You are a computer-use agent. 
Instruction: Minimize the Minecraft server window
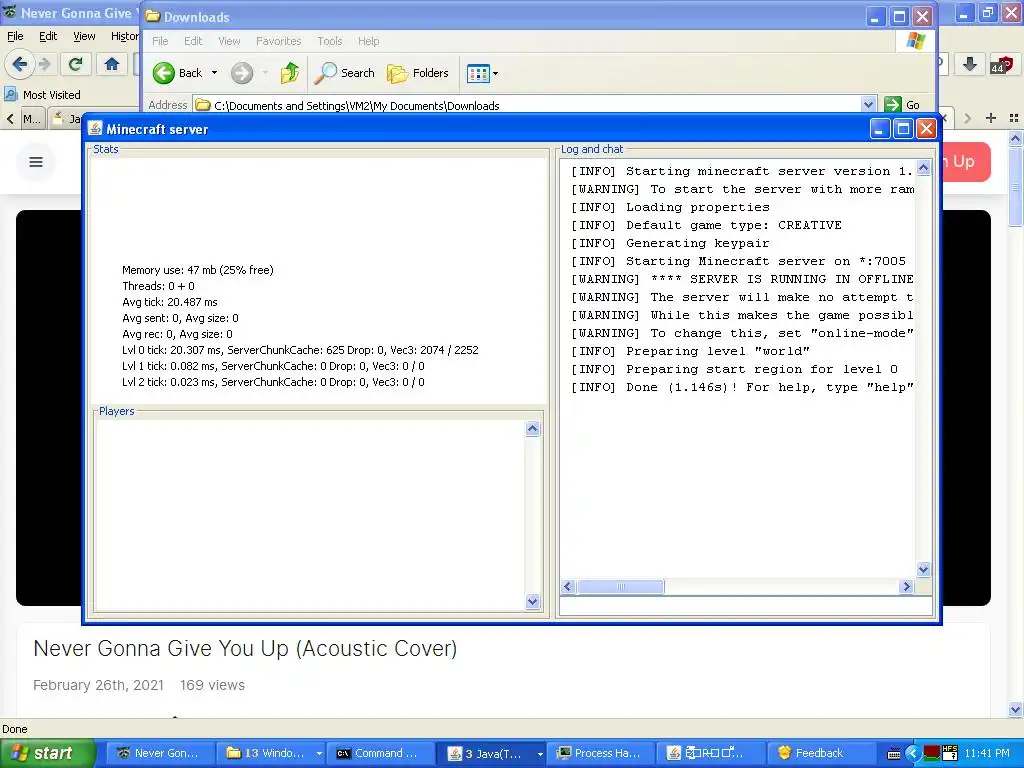879,129
